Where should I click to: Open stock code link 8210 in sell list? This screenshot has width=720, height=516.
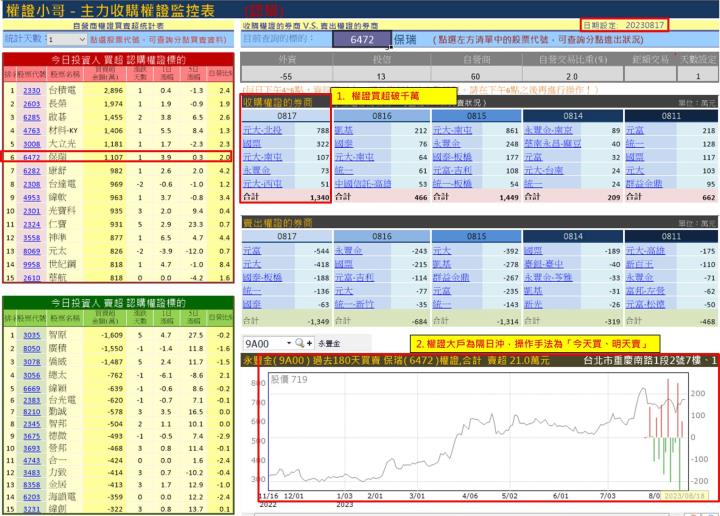coord(32,412)
